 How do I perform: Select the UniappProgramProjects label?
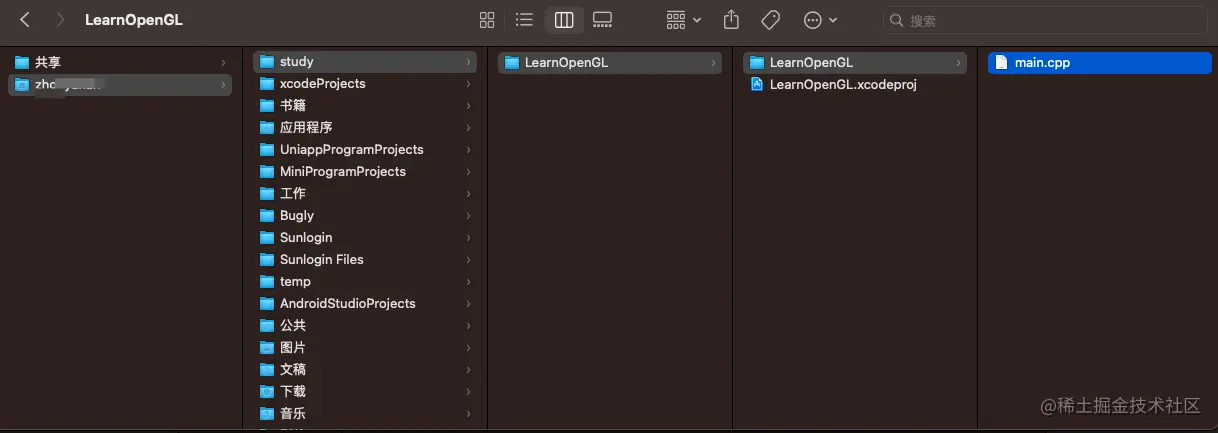point(352,150)
